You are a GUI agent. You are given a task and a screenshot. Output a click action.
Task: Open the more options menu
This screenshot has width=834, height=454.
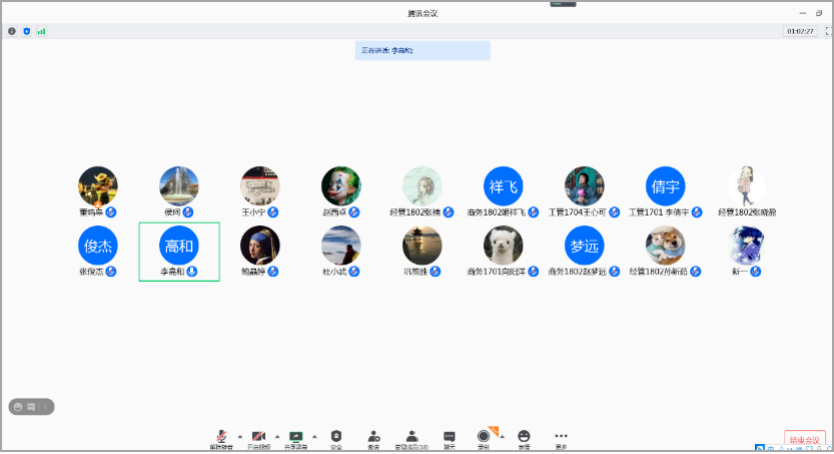[561, 437]
